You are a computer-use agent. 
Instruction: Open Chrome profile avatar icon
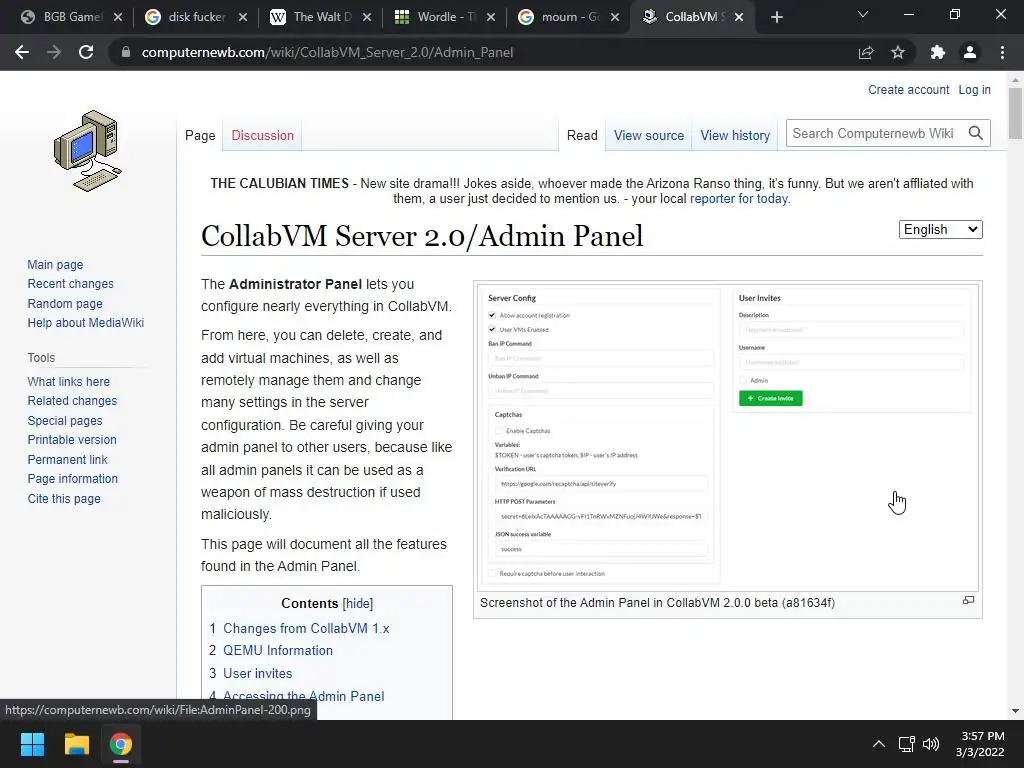970,52
